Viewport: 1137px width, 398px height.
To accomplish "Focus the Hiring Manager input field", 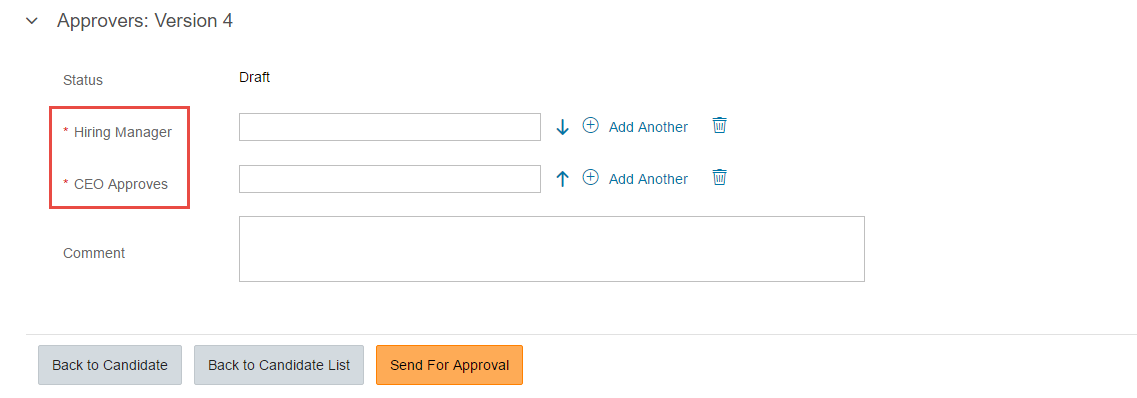I will click(x=390, y=127).
